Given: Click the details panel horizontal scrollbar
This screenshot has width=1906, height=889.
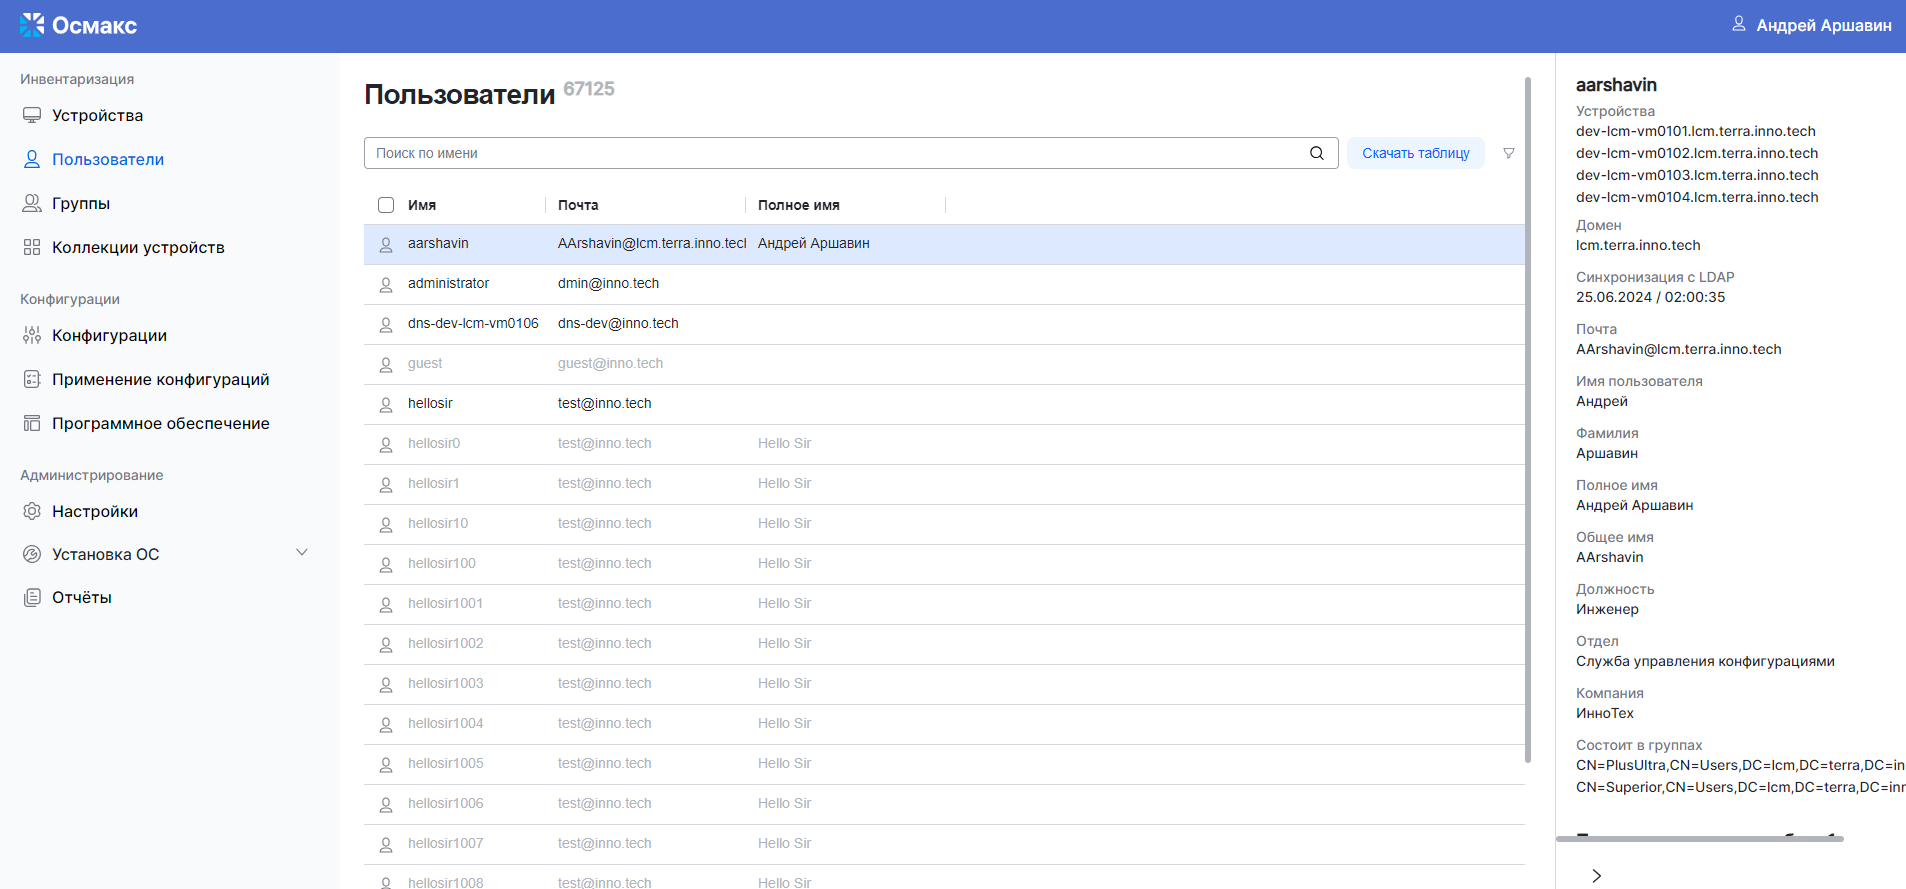Looking at the screenshot, I should 1699,839.
